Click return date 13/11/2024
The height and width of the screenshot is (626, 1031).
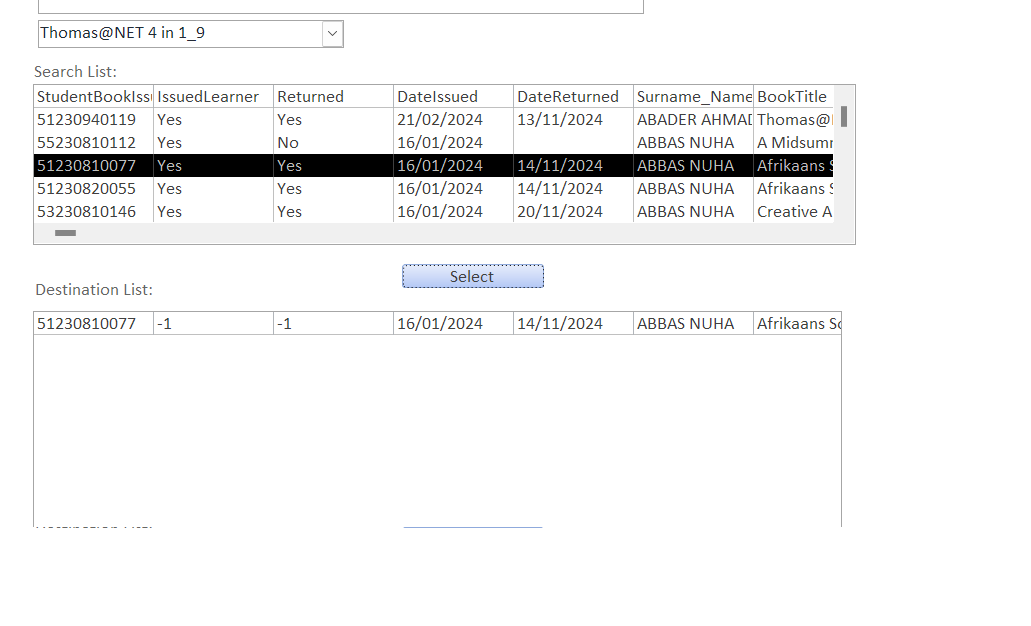[x=560, y=120]
